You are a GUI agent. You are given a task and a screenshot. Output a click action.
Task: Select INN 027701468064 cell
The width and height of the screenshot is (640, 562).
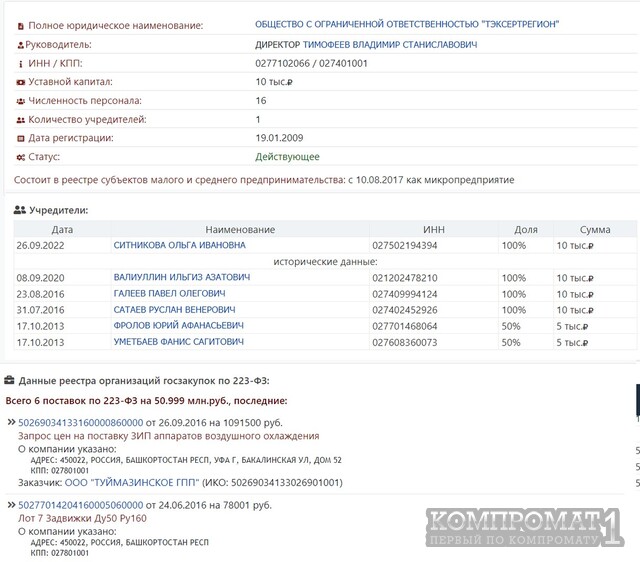tap(404, 327)
